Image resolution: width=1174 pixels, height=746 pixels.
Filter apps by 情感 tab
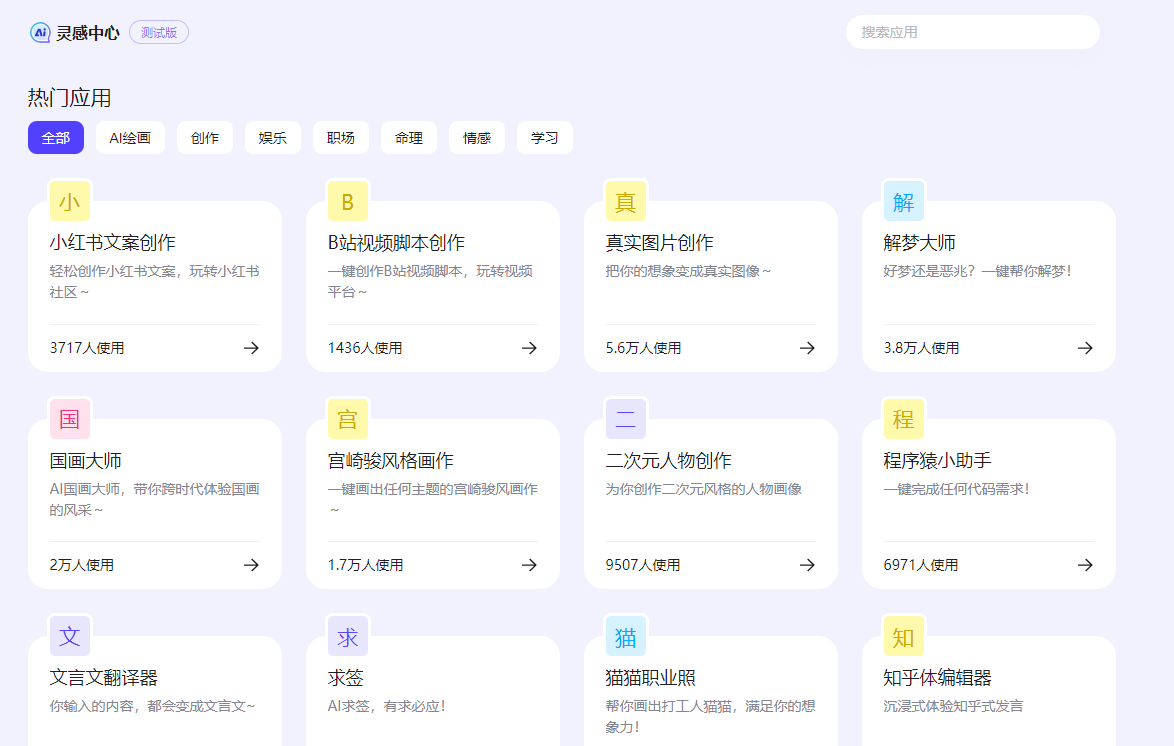click(477, 138)
